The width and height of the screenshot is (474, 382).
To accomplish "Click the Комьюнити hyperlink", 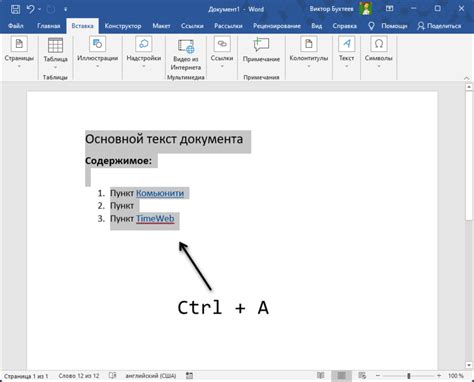I will pyautogui.click(x=160, y=193).
